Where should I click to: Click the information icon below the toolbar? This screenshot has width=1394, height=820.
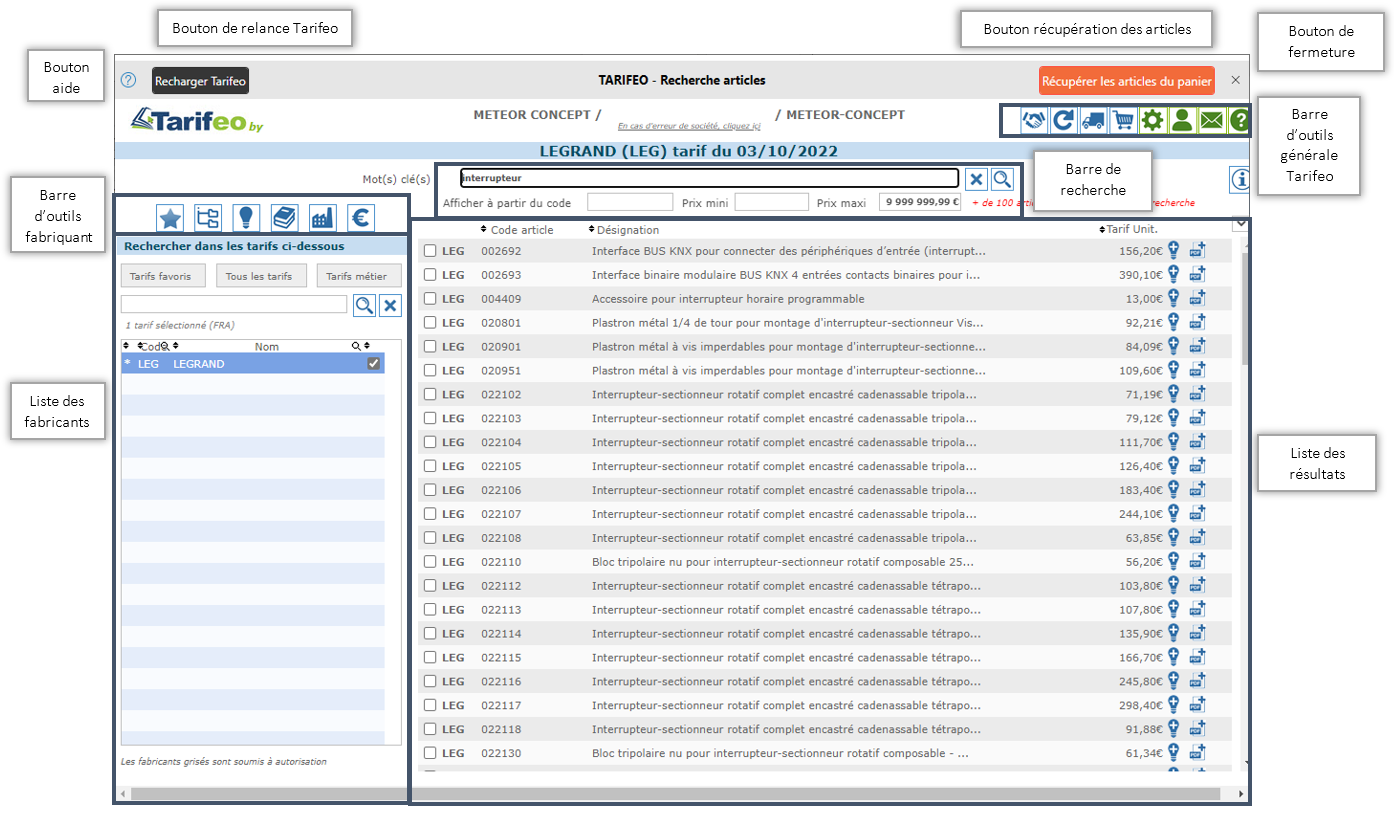tap(1240, 179)
